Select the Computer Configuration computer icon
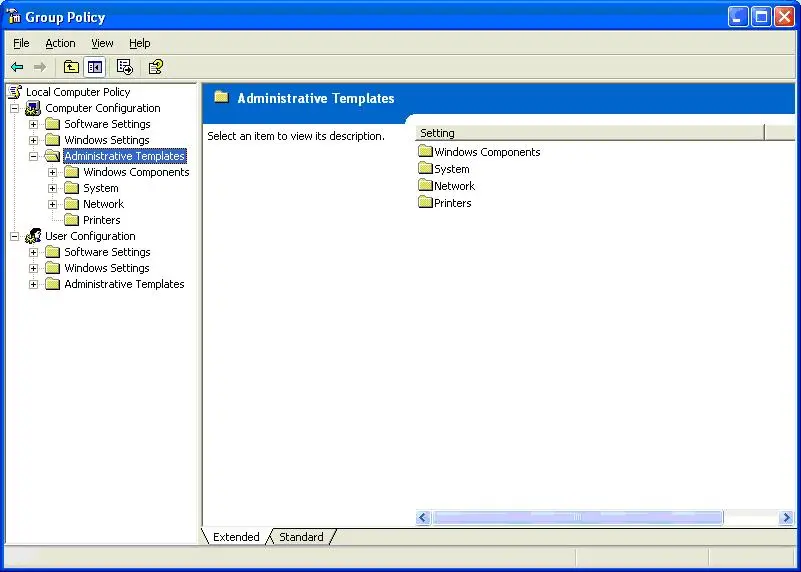Screen dimensions: 801x572 pyautogui.click(x=33, y=108)
